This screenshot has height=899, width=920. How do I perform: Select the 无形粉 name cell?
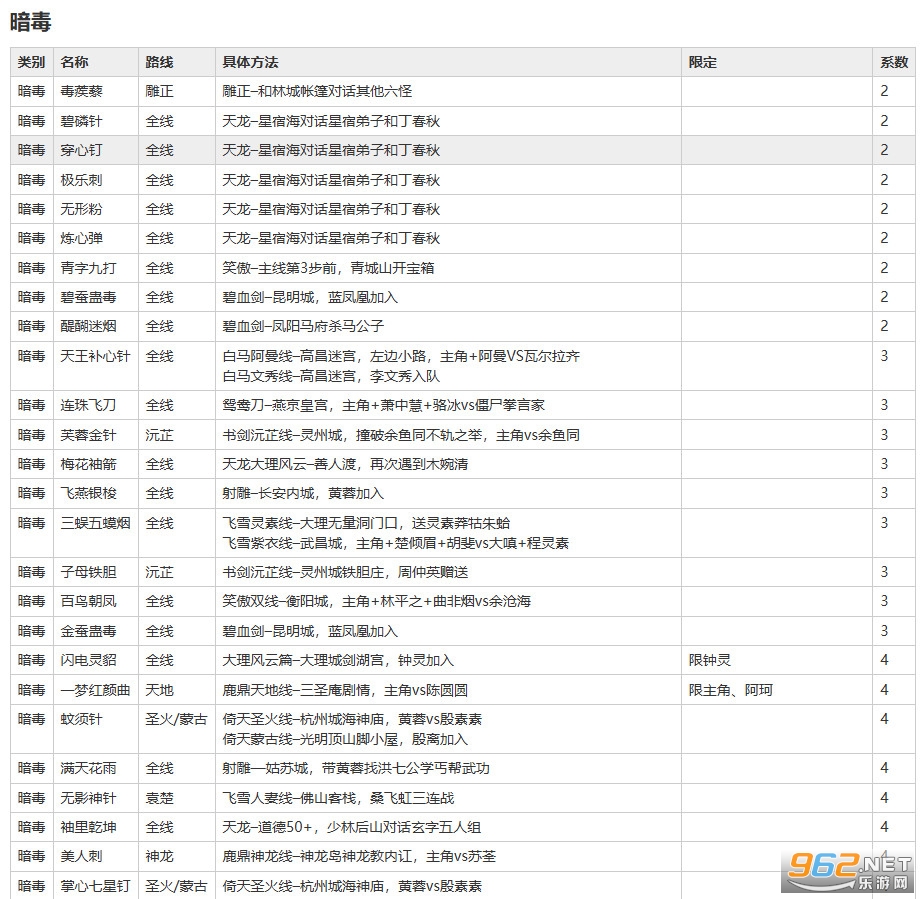pyautogui.click(x=96, y=209)
